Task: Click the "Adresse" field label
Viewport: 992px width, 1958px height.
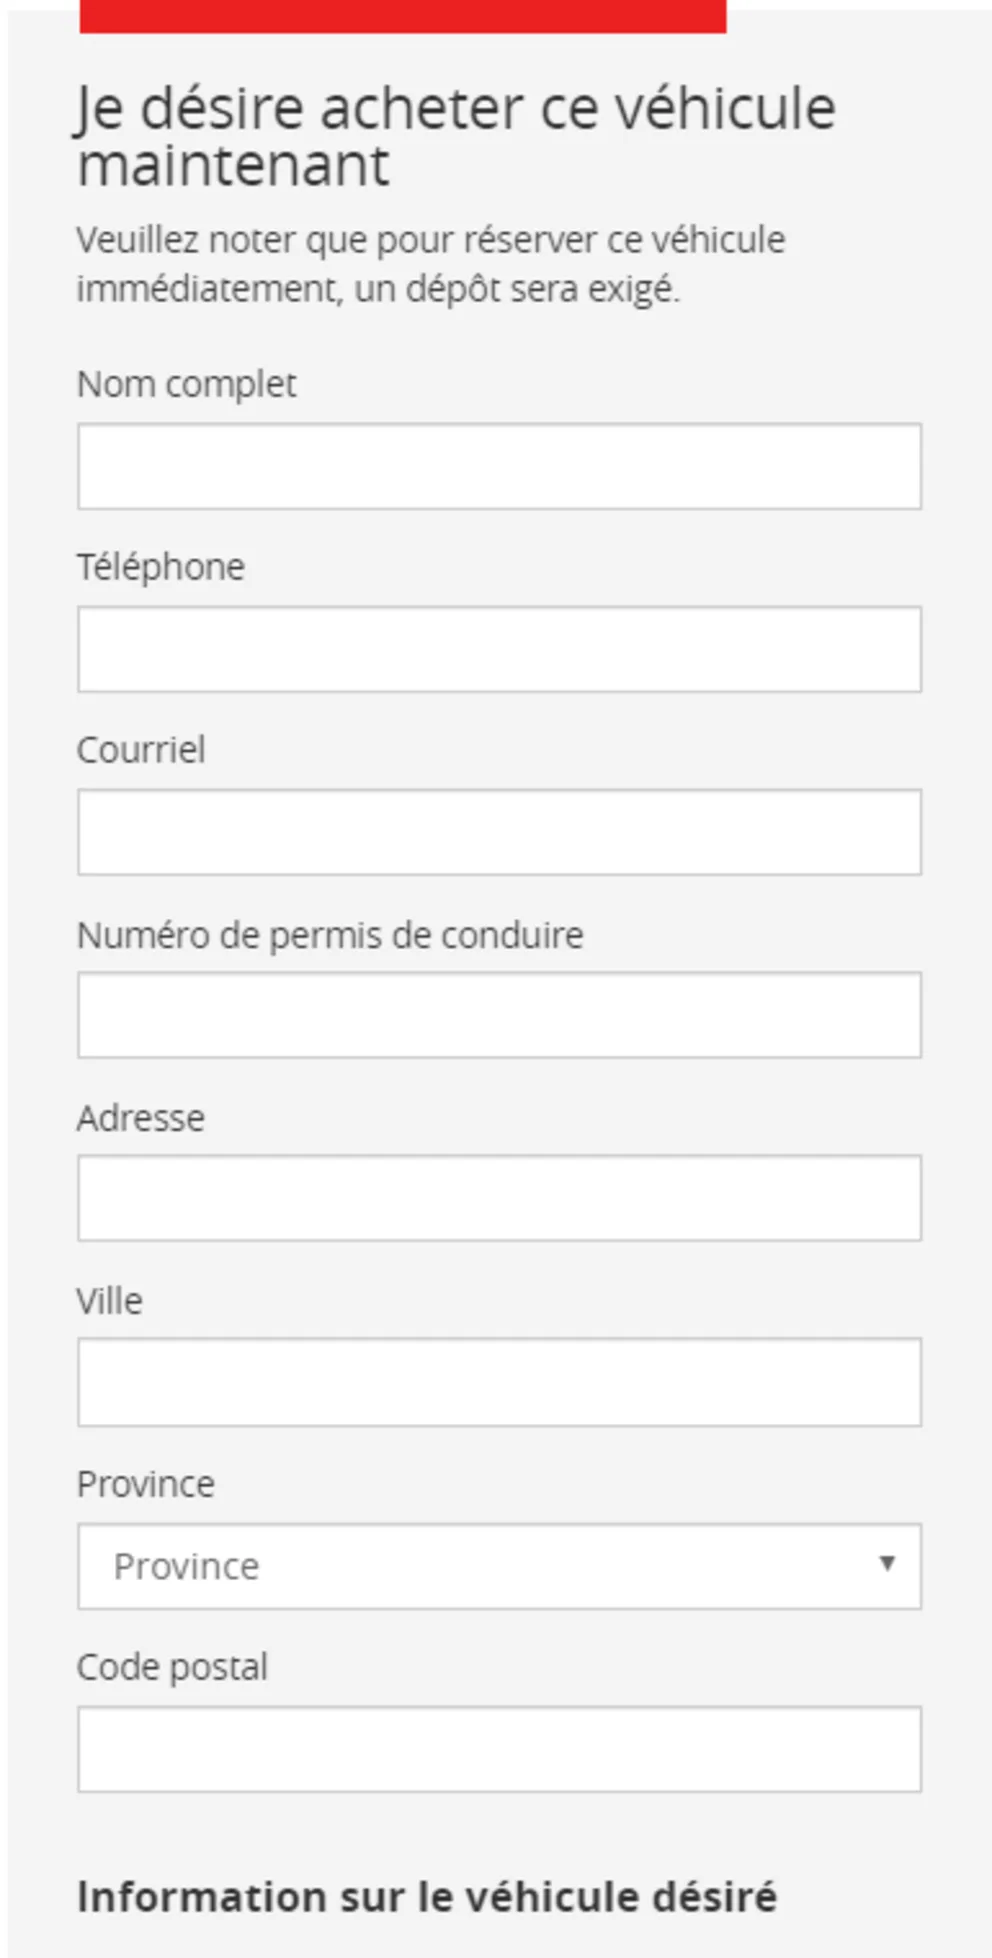Action: [141, 1118]
